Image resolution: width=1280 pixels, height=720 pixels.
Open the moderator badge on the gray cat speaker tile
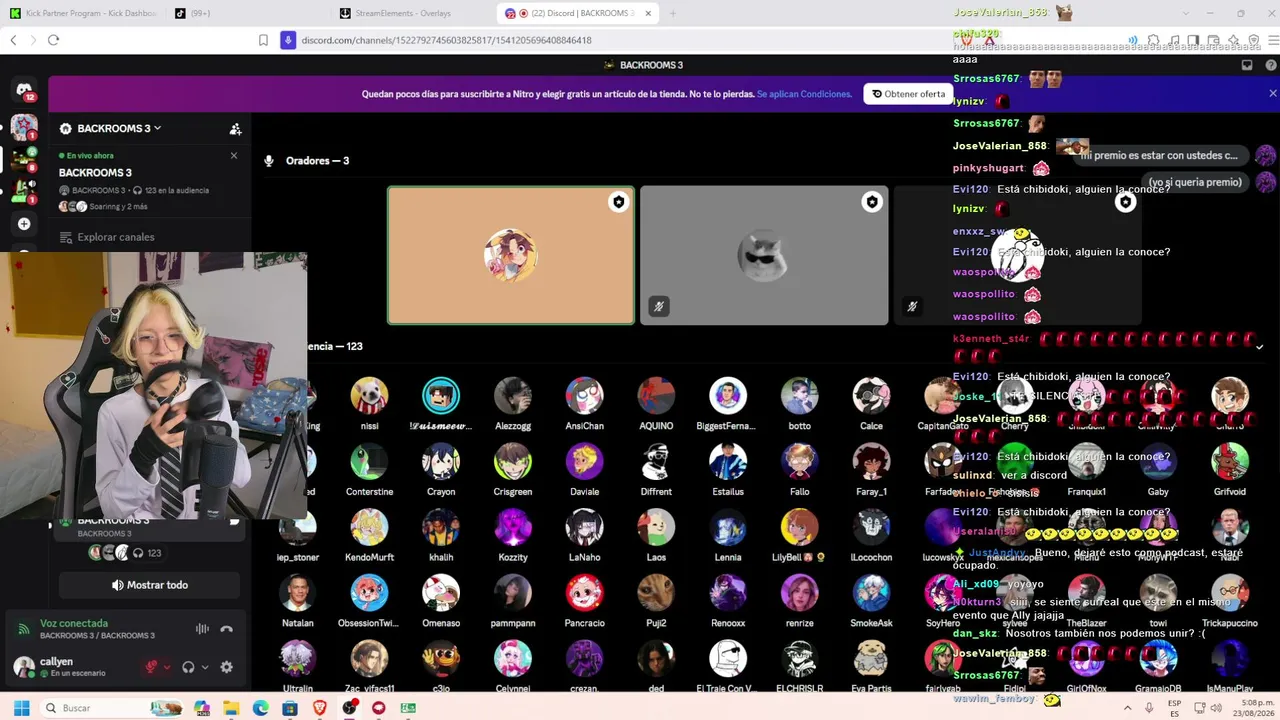click(x=872, y=202)
